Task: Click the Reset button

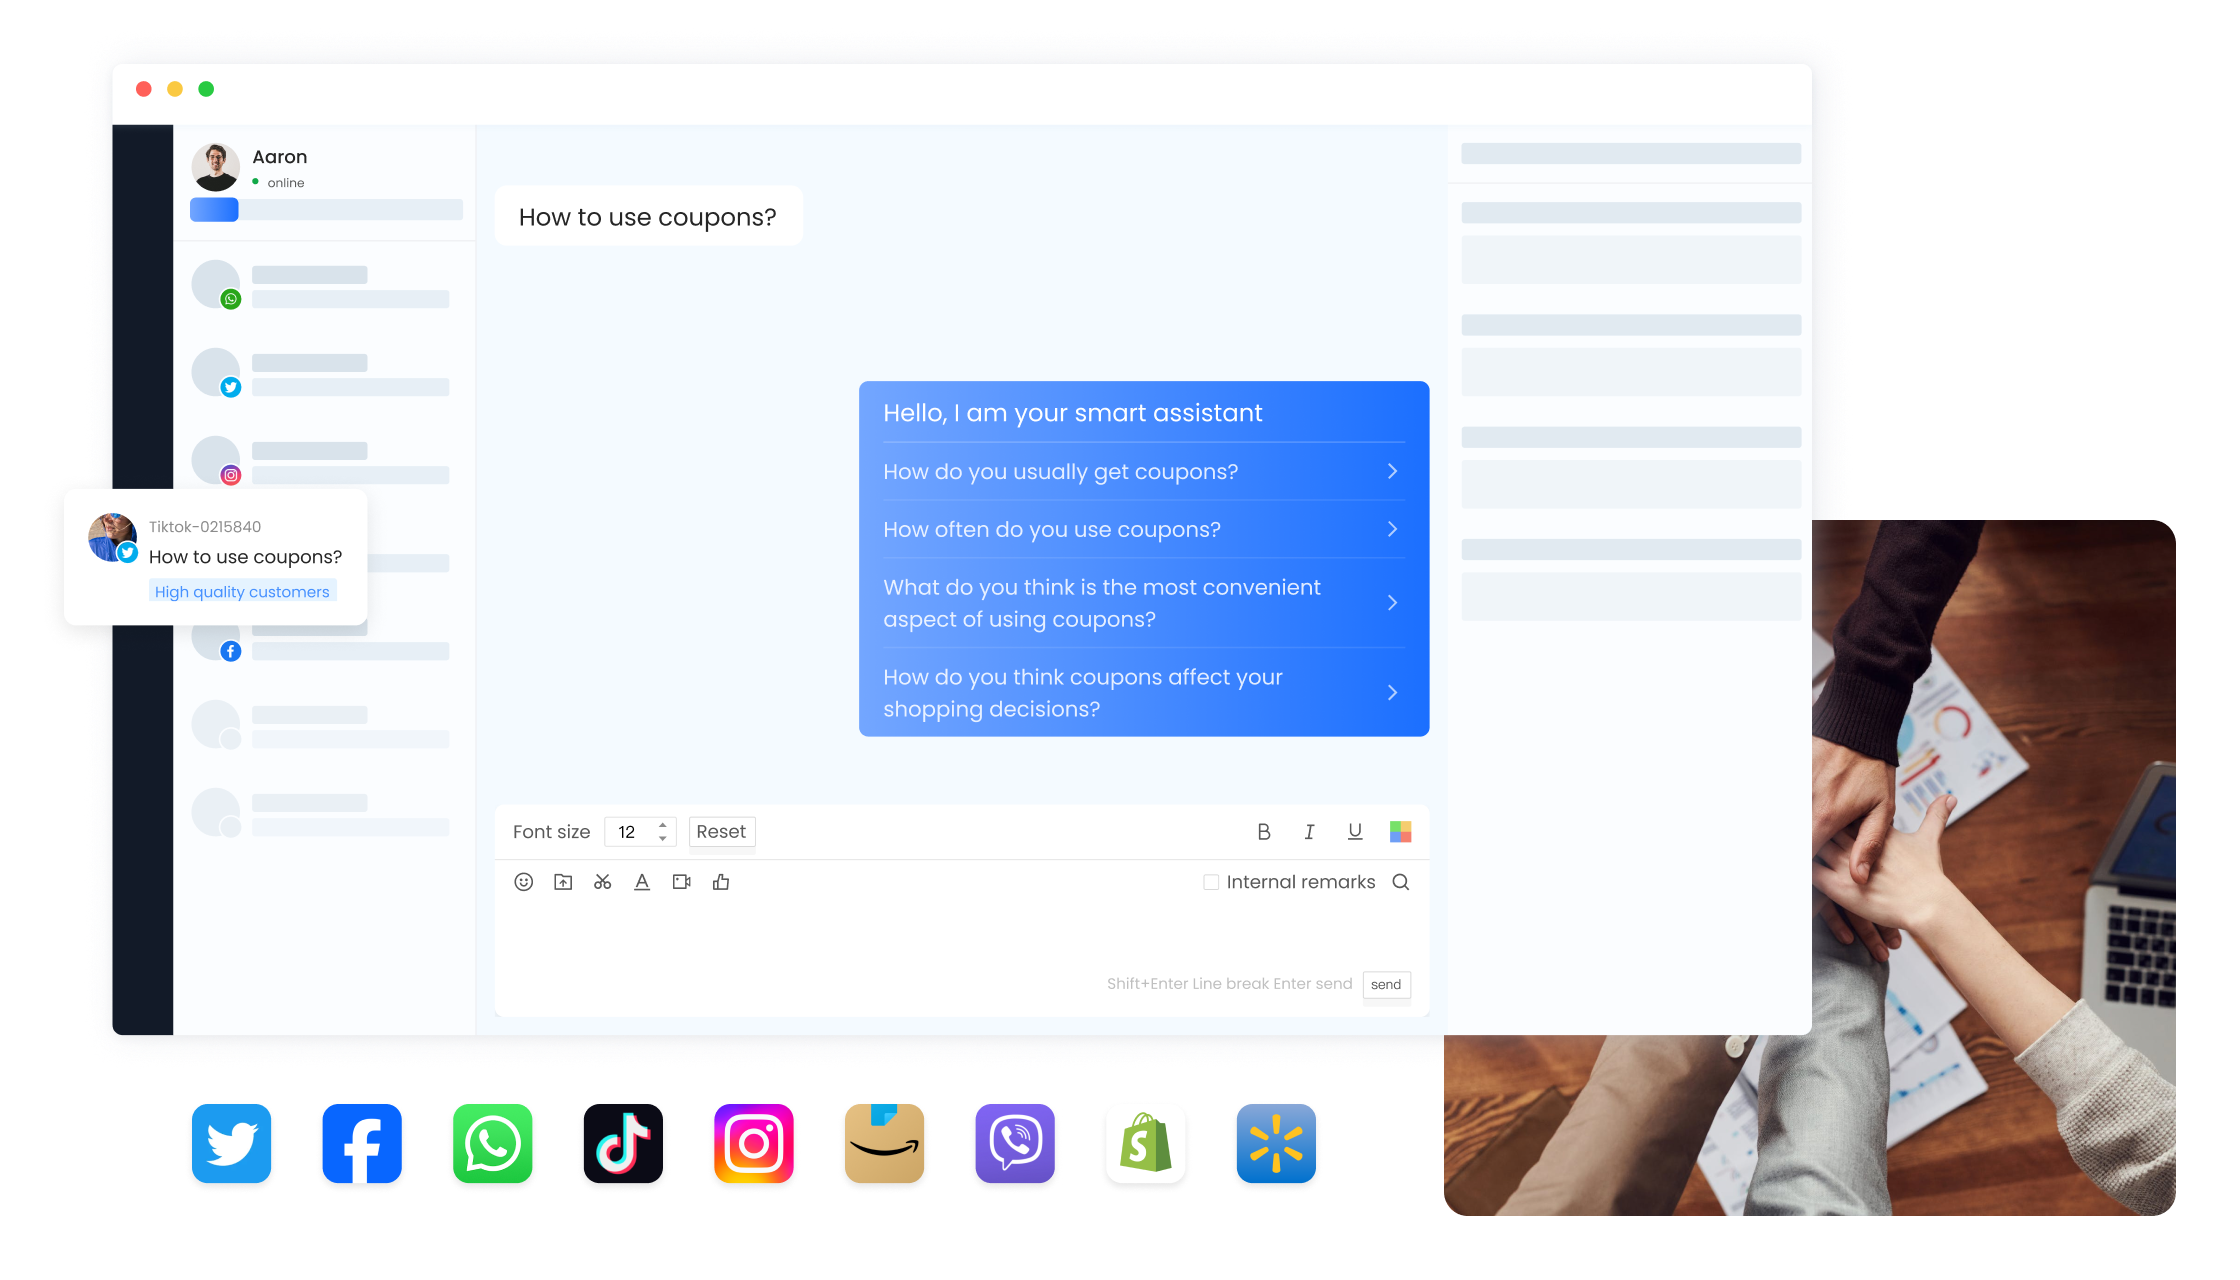Action: tap(721, 832)
